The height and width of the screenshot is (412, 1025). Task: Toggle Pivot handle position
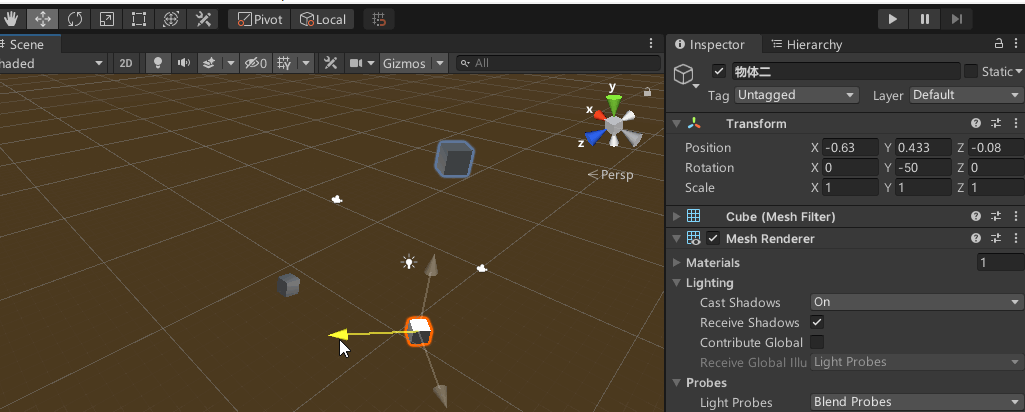(x=260, y=19)
